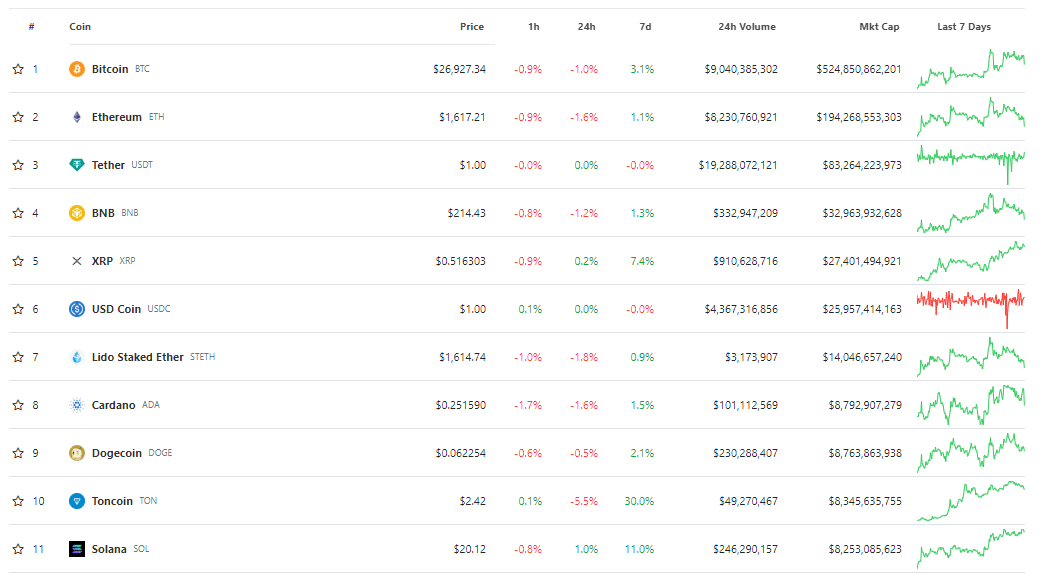This screenshot has height=574, width=1042.
Task: Click BNB market cap $32,963,932,628
Action: click(x=862, y=213)
